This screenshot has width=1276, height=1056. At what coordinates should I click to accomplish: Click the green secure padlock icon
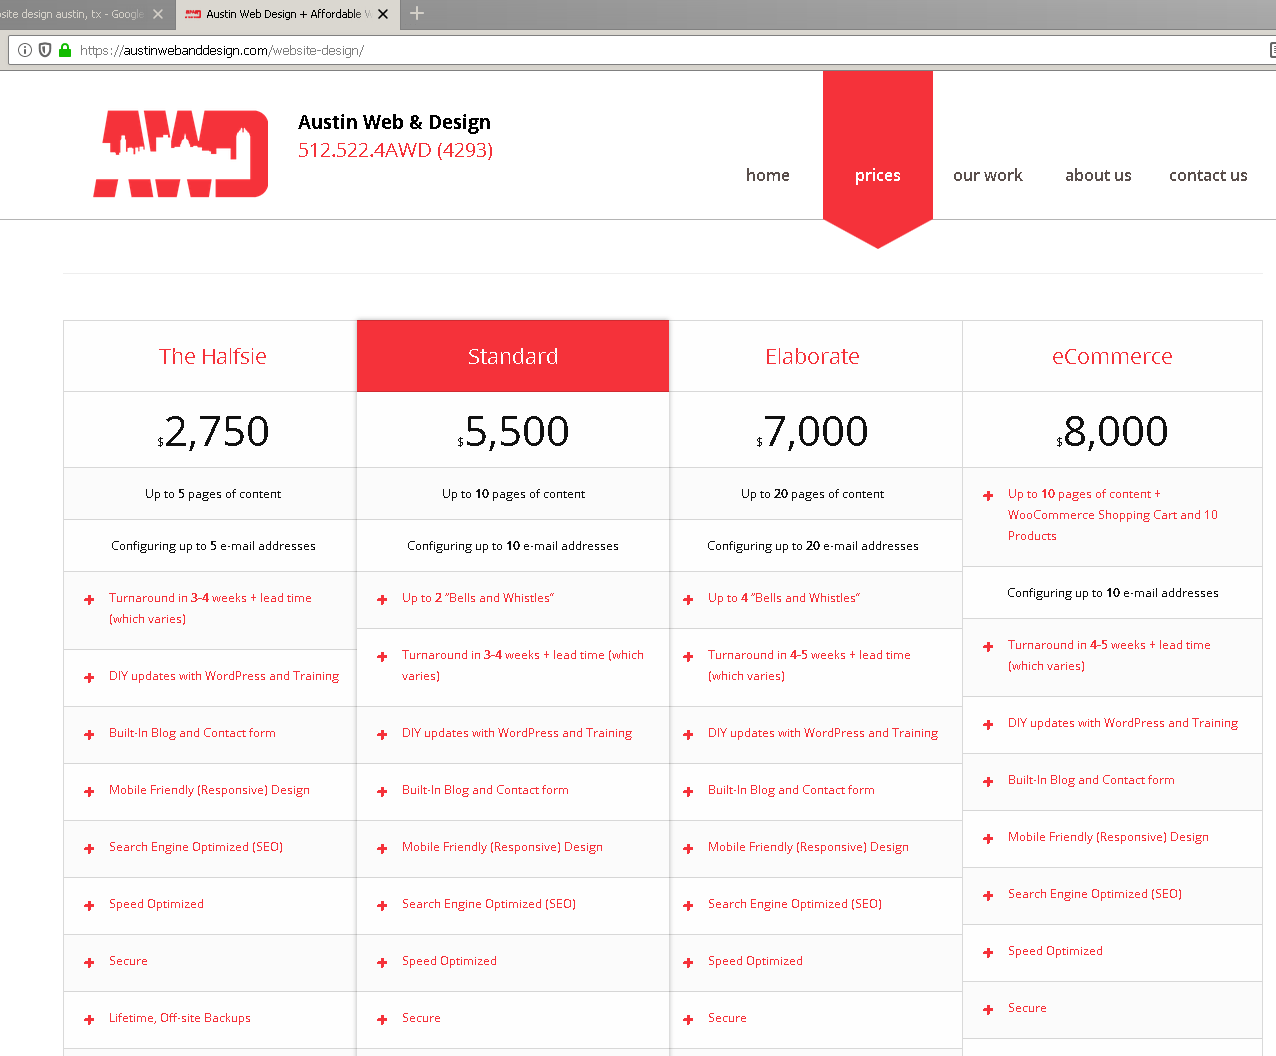(65, 50)
